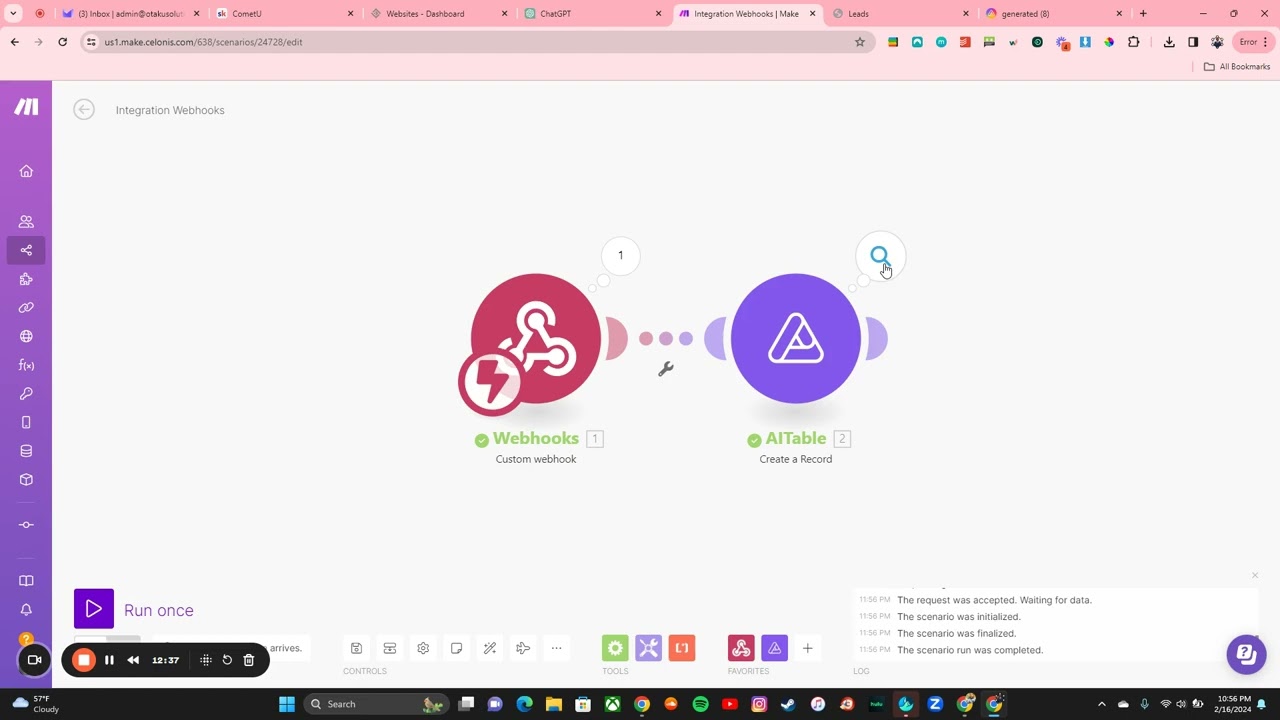Image resolution: width=1280 pixels, height=720 pixels.
Task: Open the Team users sidebar icon
Action: click(x=26, y=222)
